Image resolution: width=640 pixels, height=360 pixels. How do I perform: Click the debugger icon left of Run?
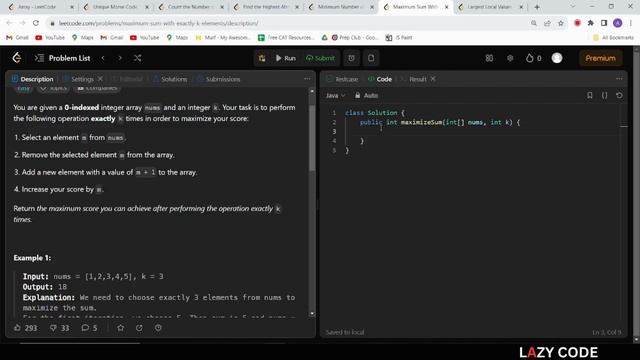tap(262, 58)
